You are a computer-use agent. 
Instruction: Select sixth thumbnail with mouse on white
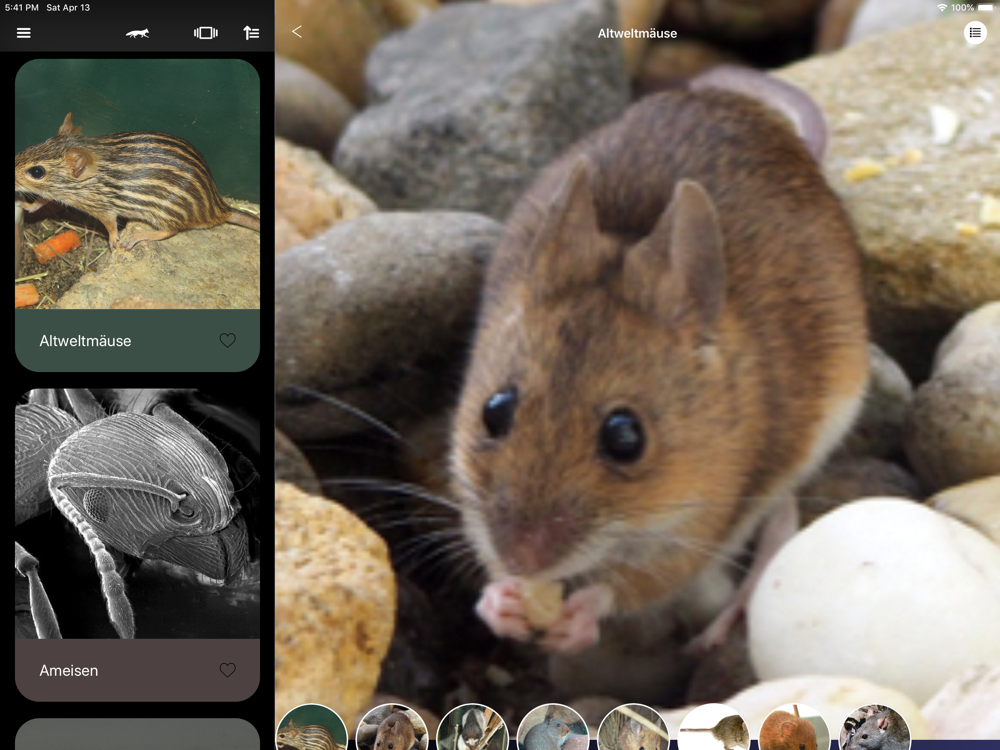714,728
